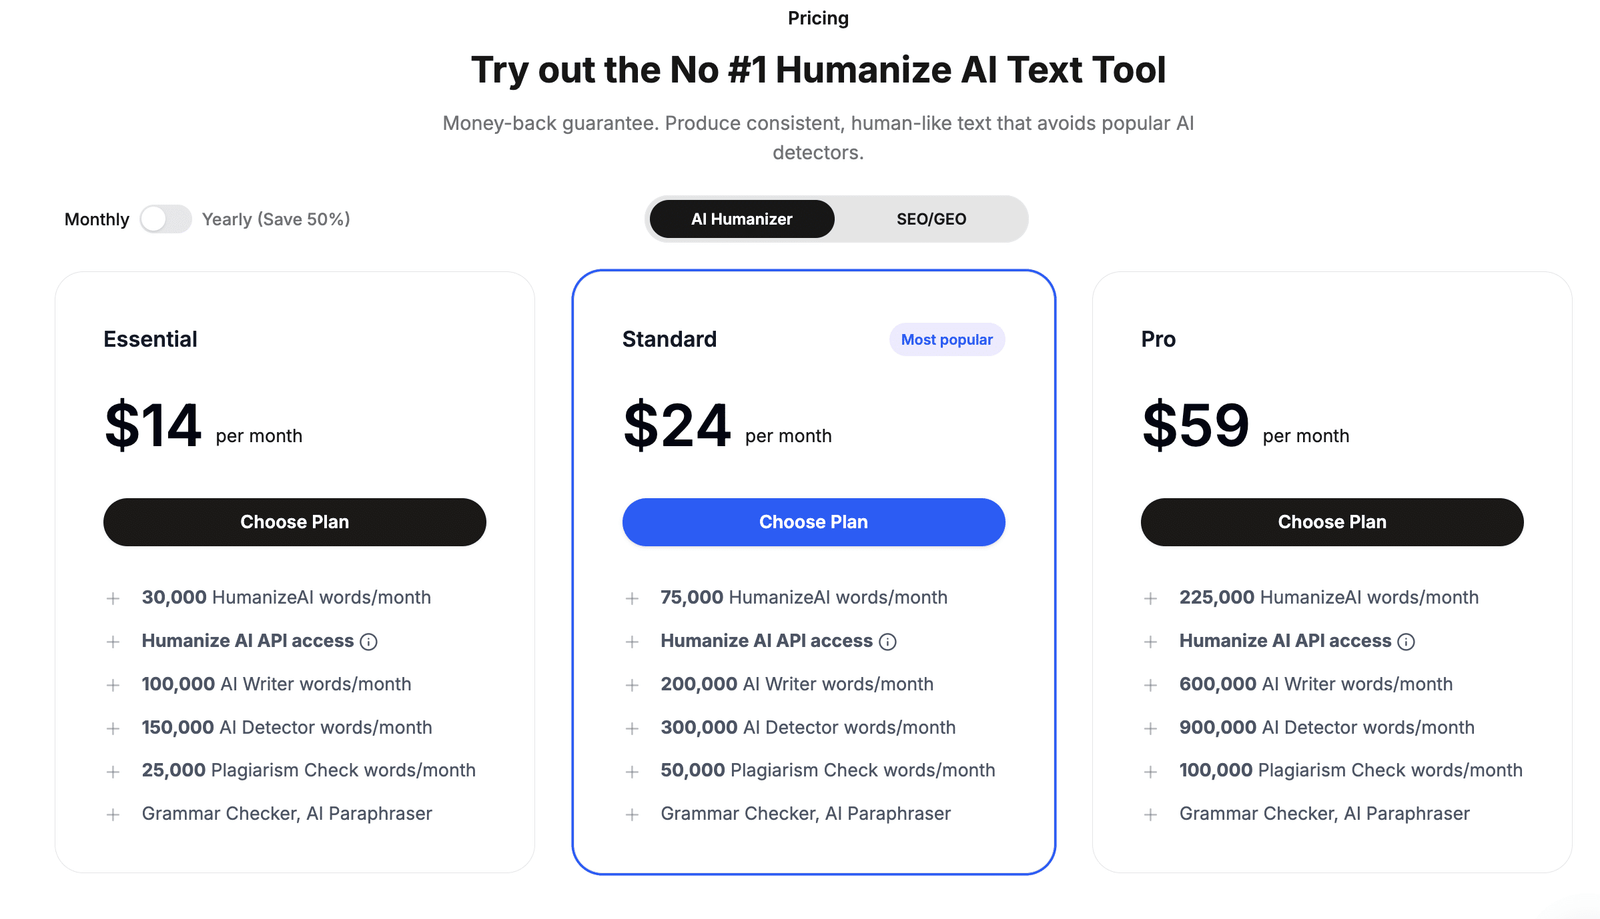Click the Yearly (Save 50%) label

coord(276,219)
